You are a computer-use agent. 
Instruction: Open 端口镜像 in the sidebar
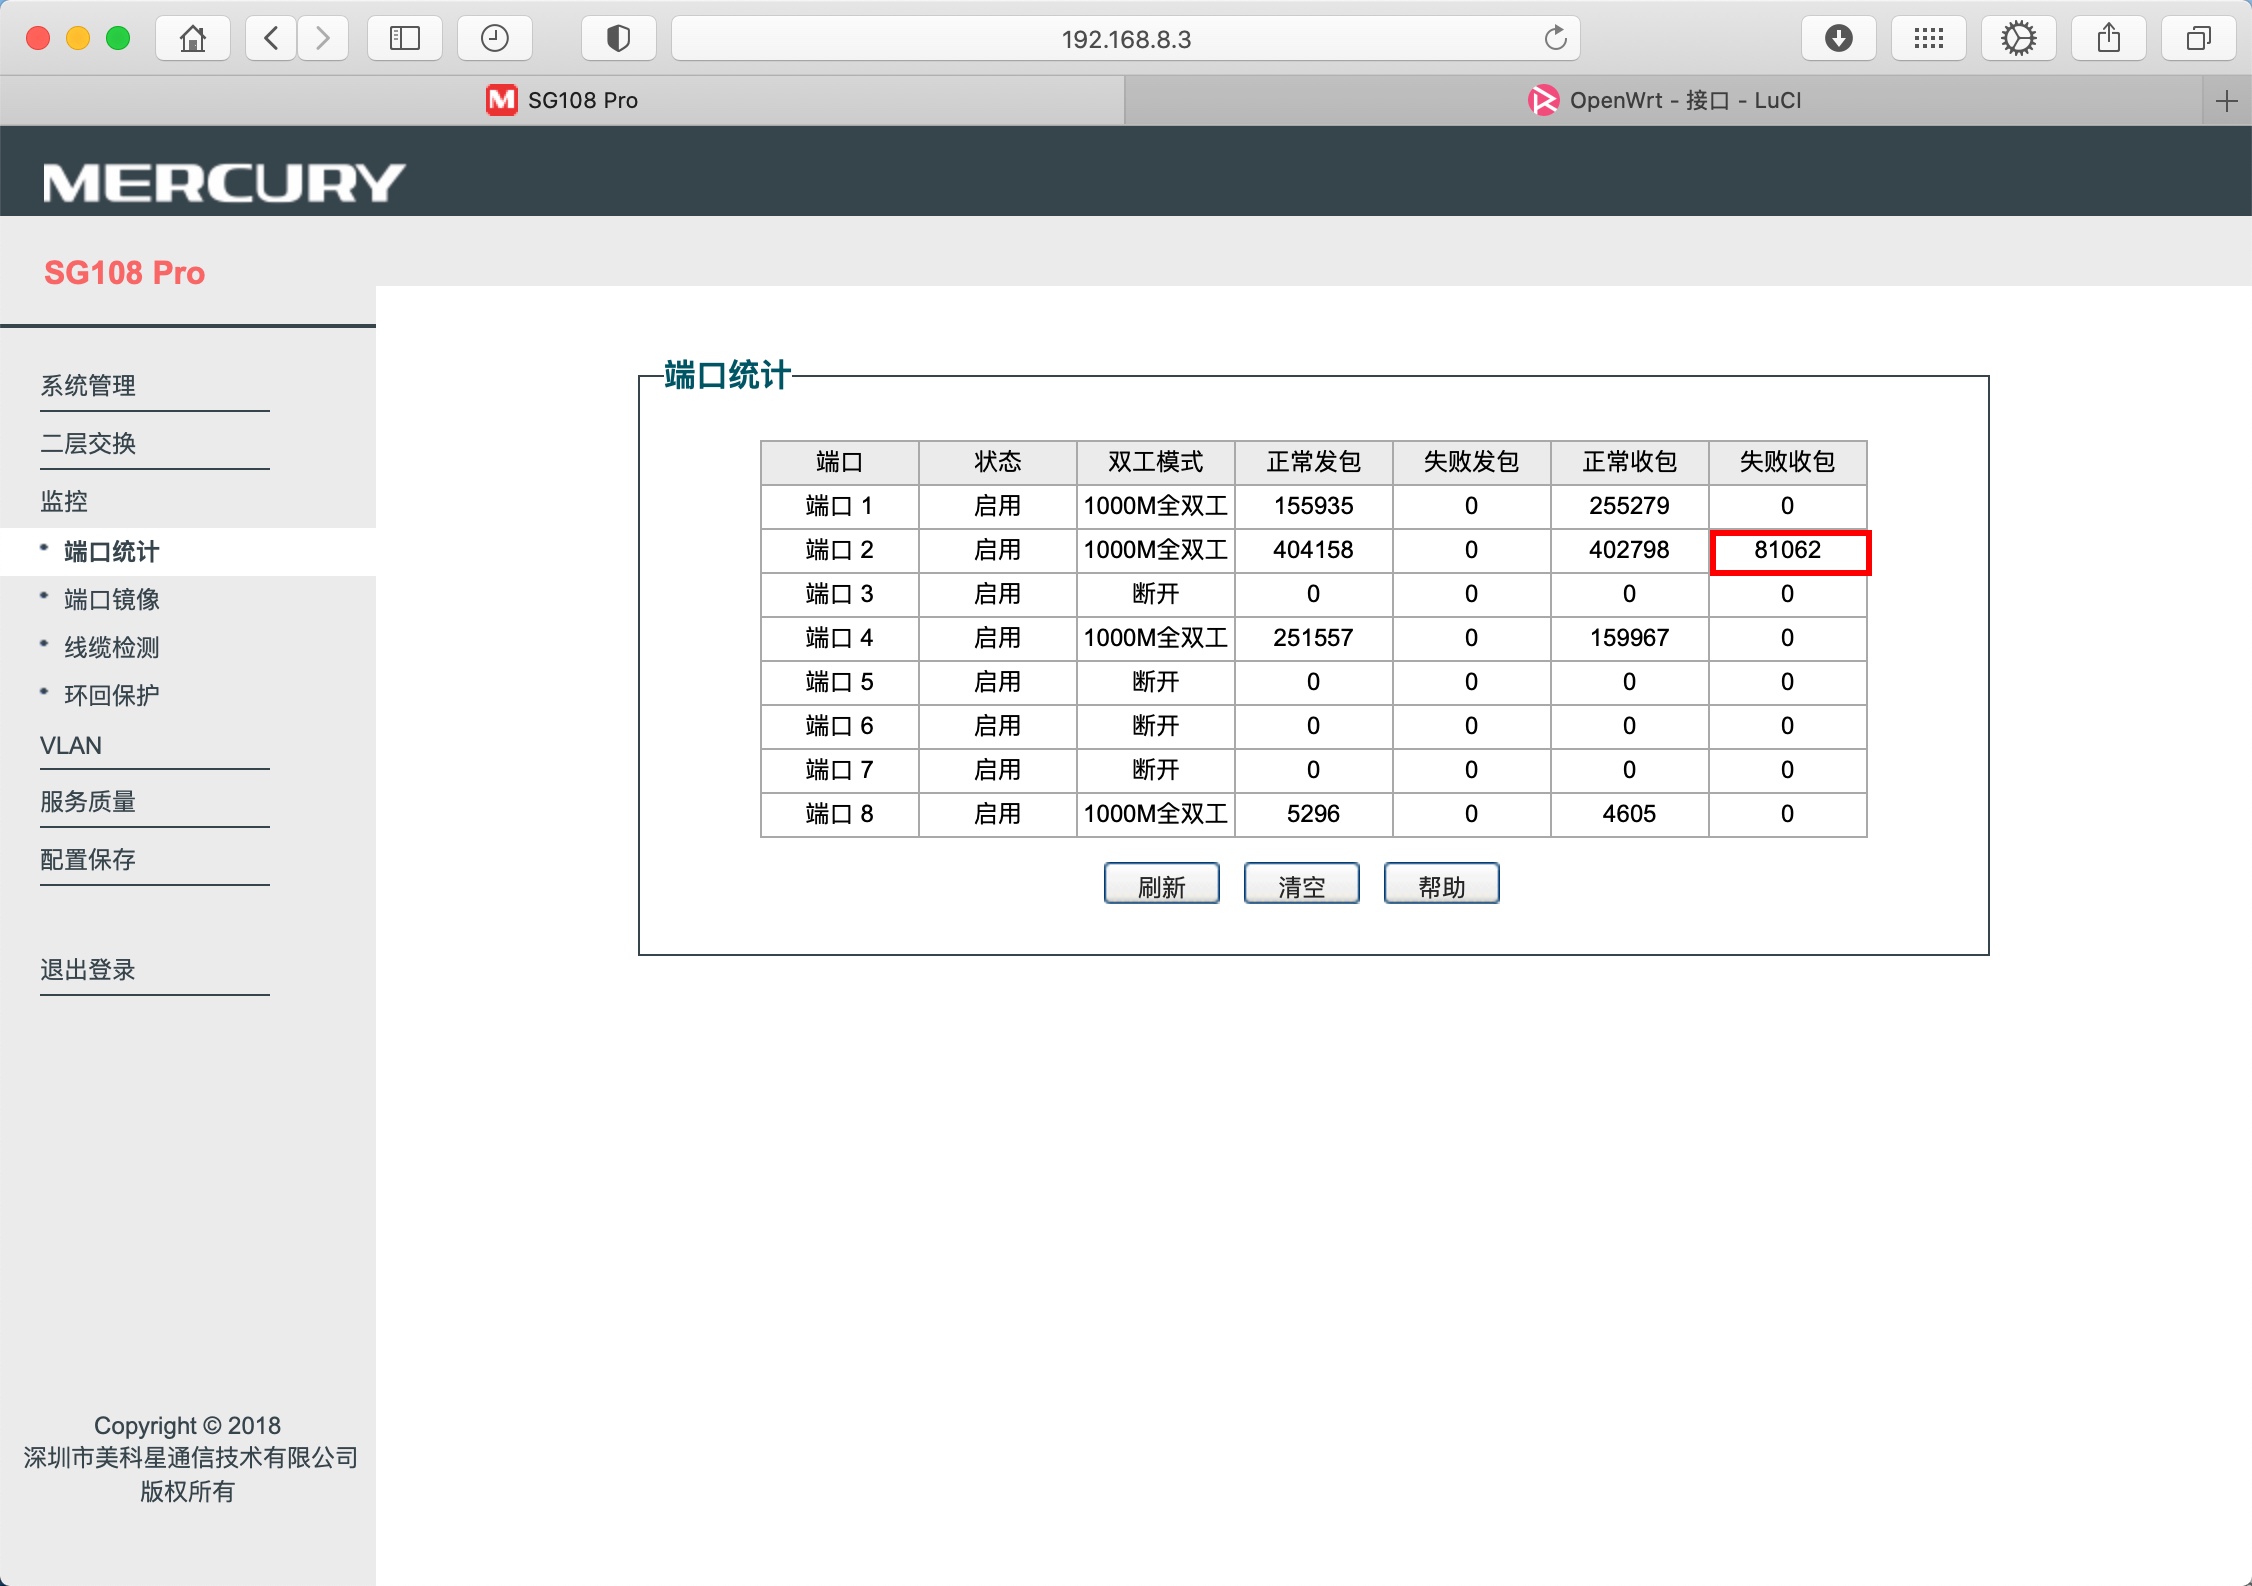[x=112, y=599]
